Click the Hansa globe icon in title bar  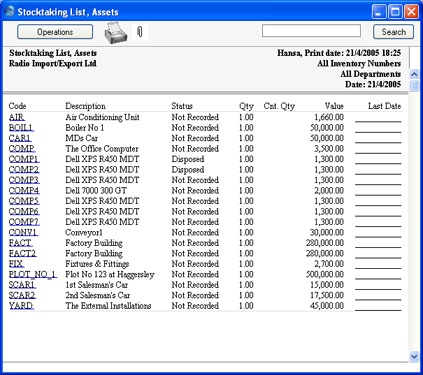coord(9,12)
